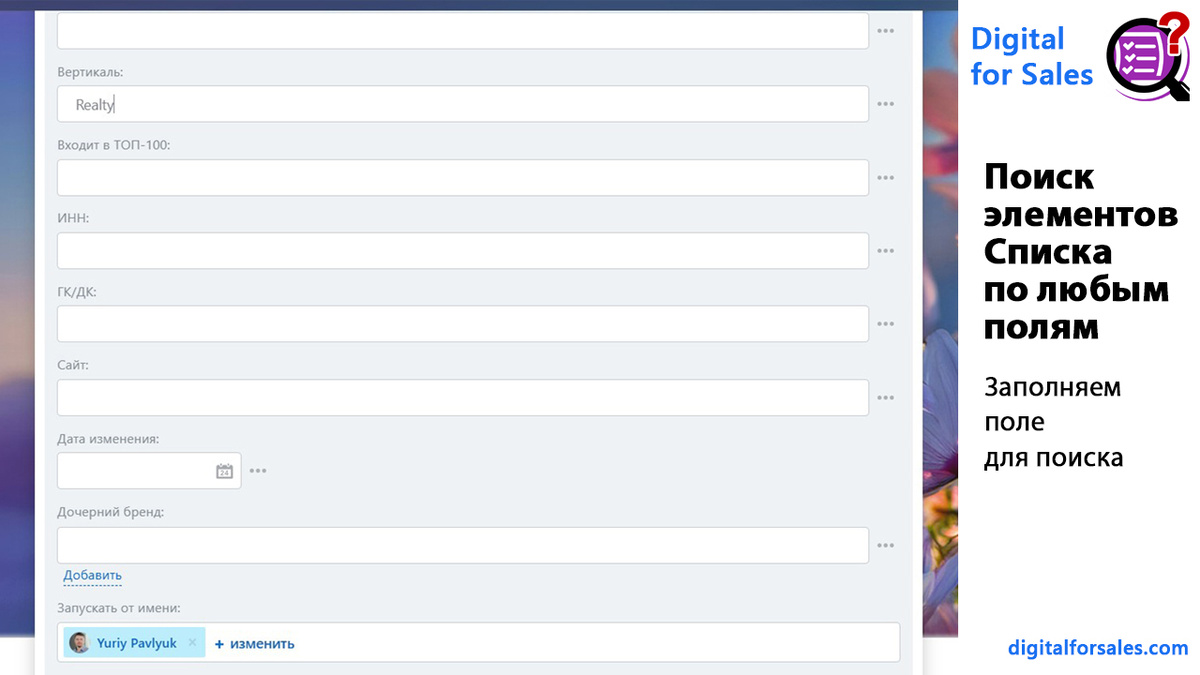Click the Сайт label
Viewport: 1200px width, 675px height.
point(73,365)
